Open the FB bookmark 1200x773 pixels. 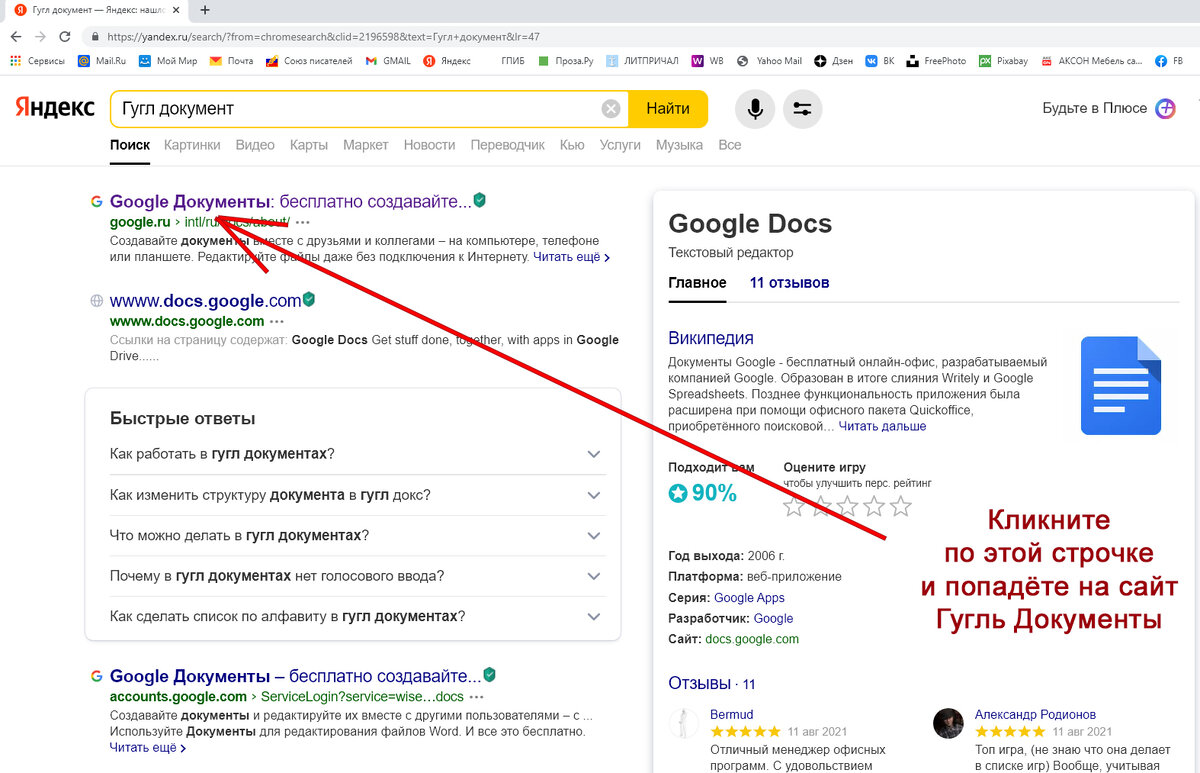click(x=1169, y=61)
